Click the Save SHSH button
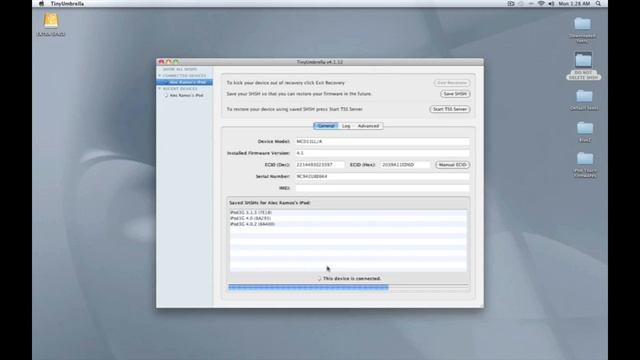 pos(455,94)
